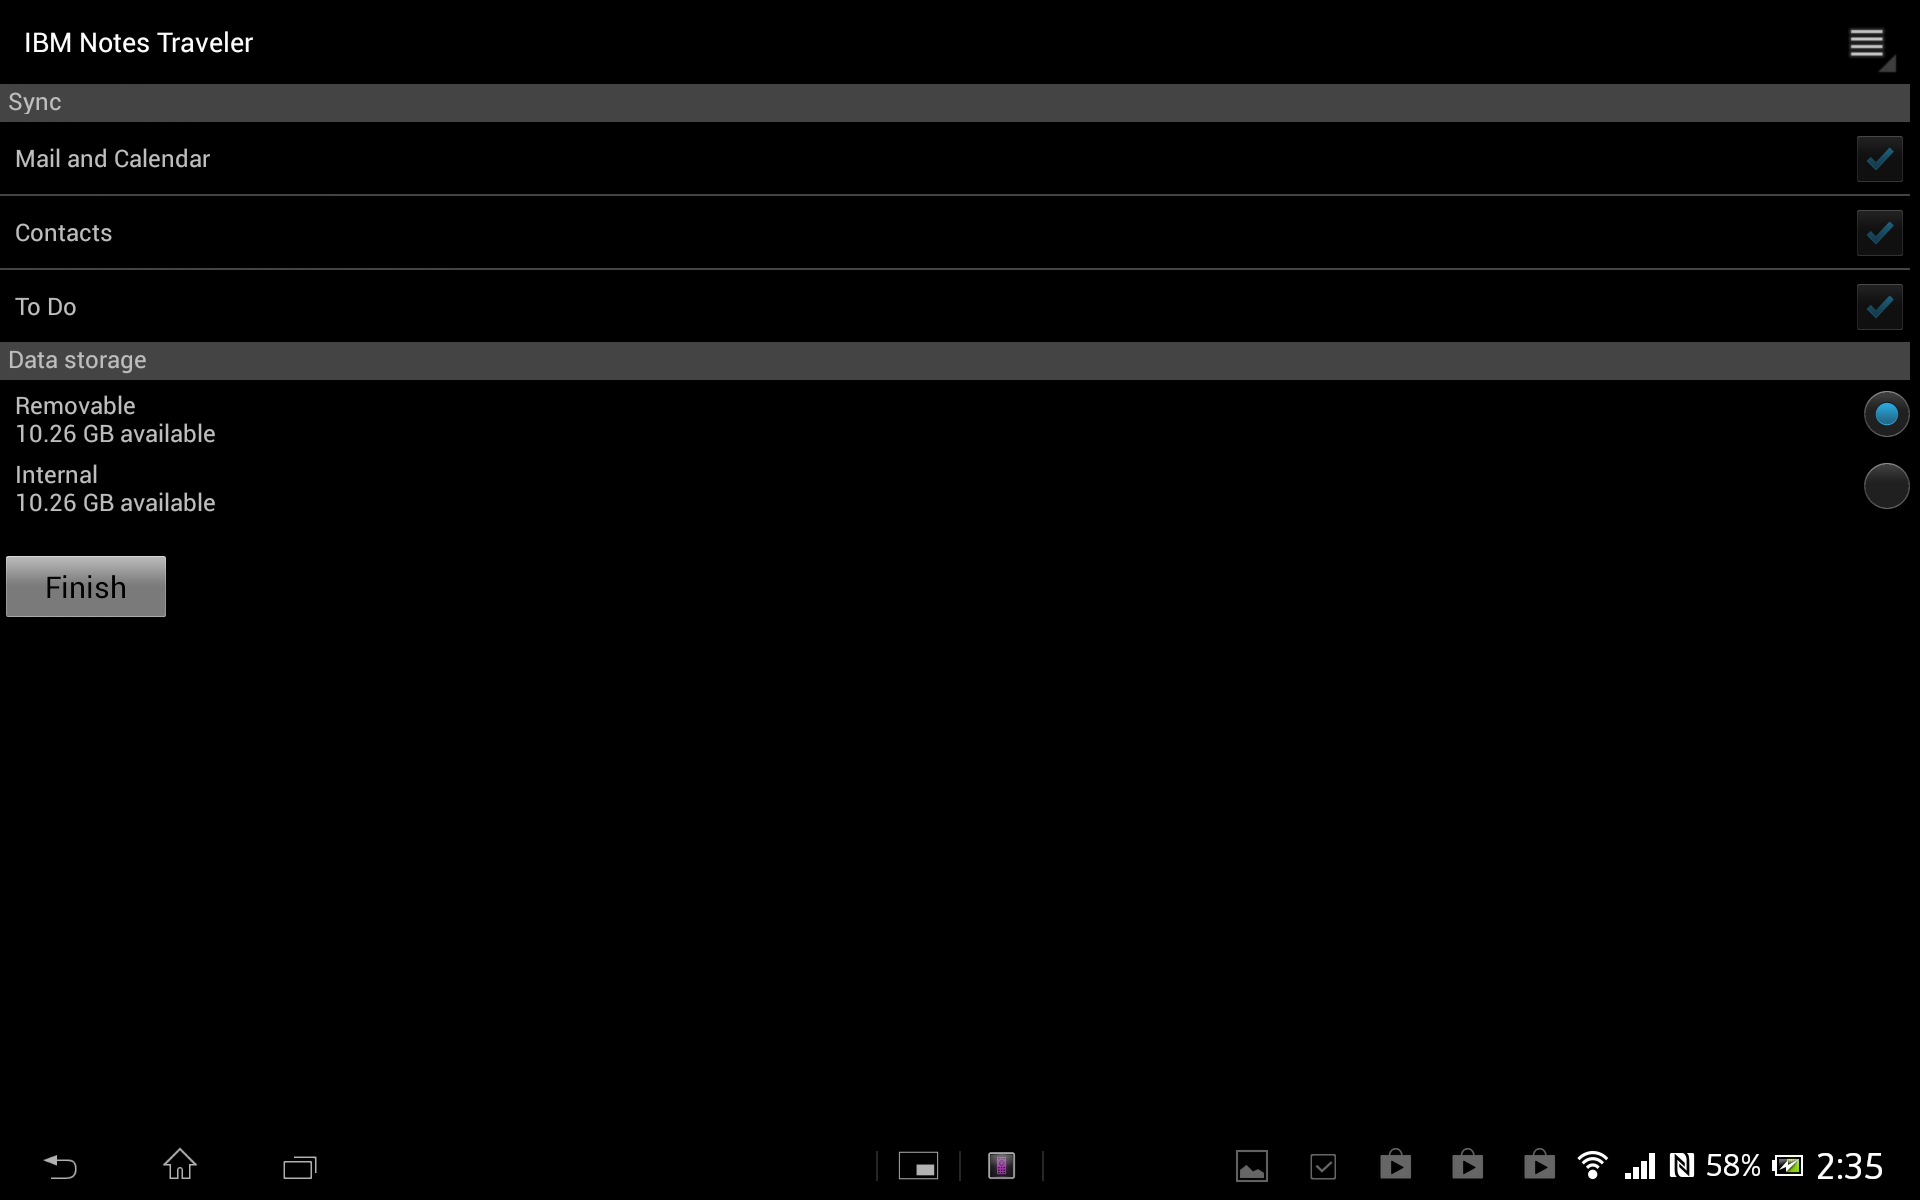Viewport: 1920px width, 1200px height.
Task: Tap the To Do label
Action: (x=45, y=307)
